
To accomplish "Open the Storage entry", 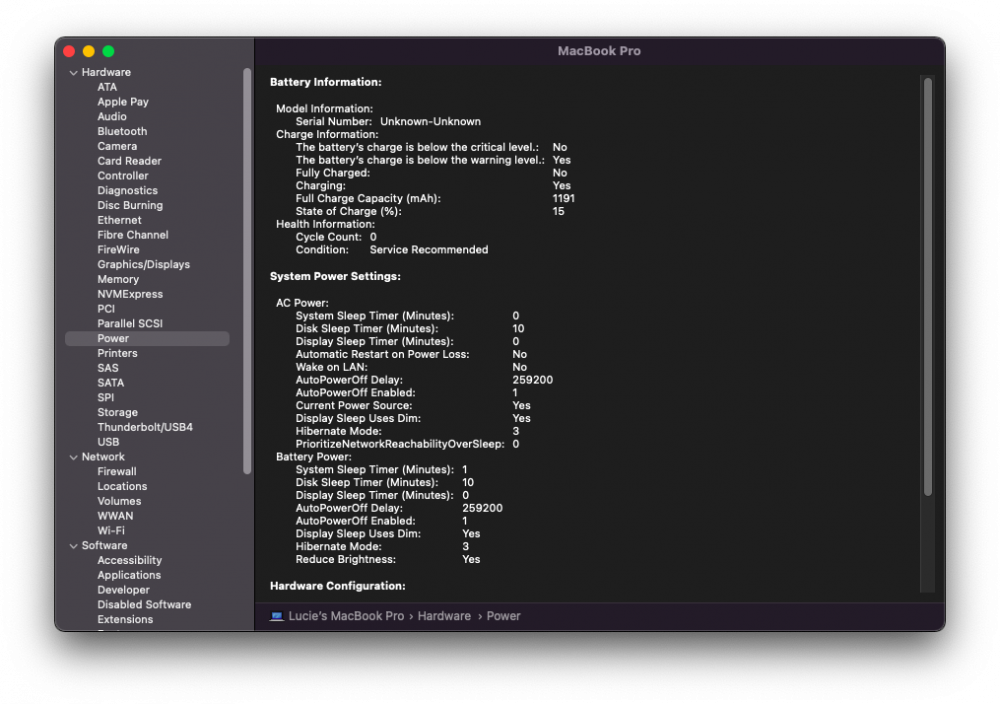I will coord(117,412).
